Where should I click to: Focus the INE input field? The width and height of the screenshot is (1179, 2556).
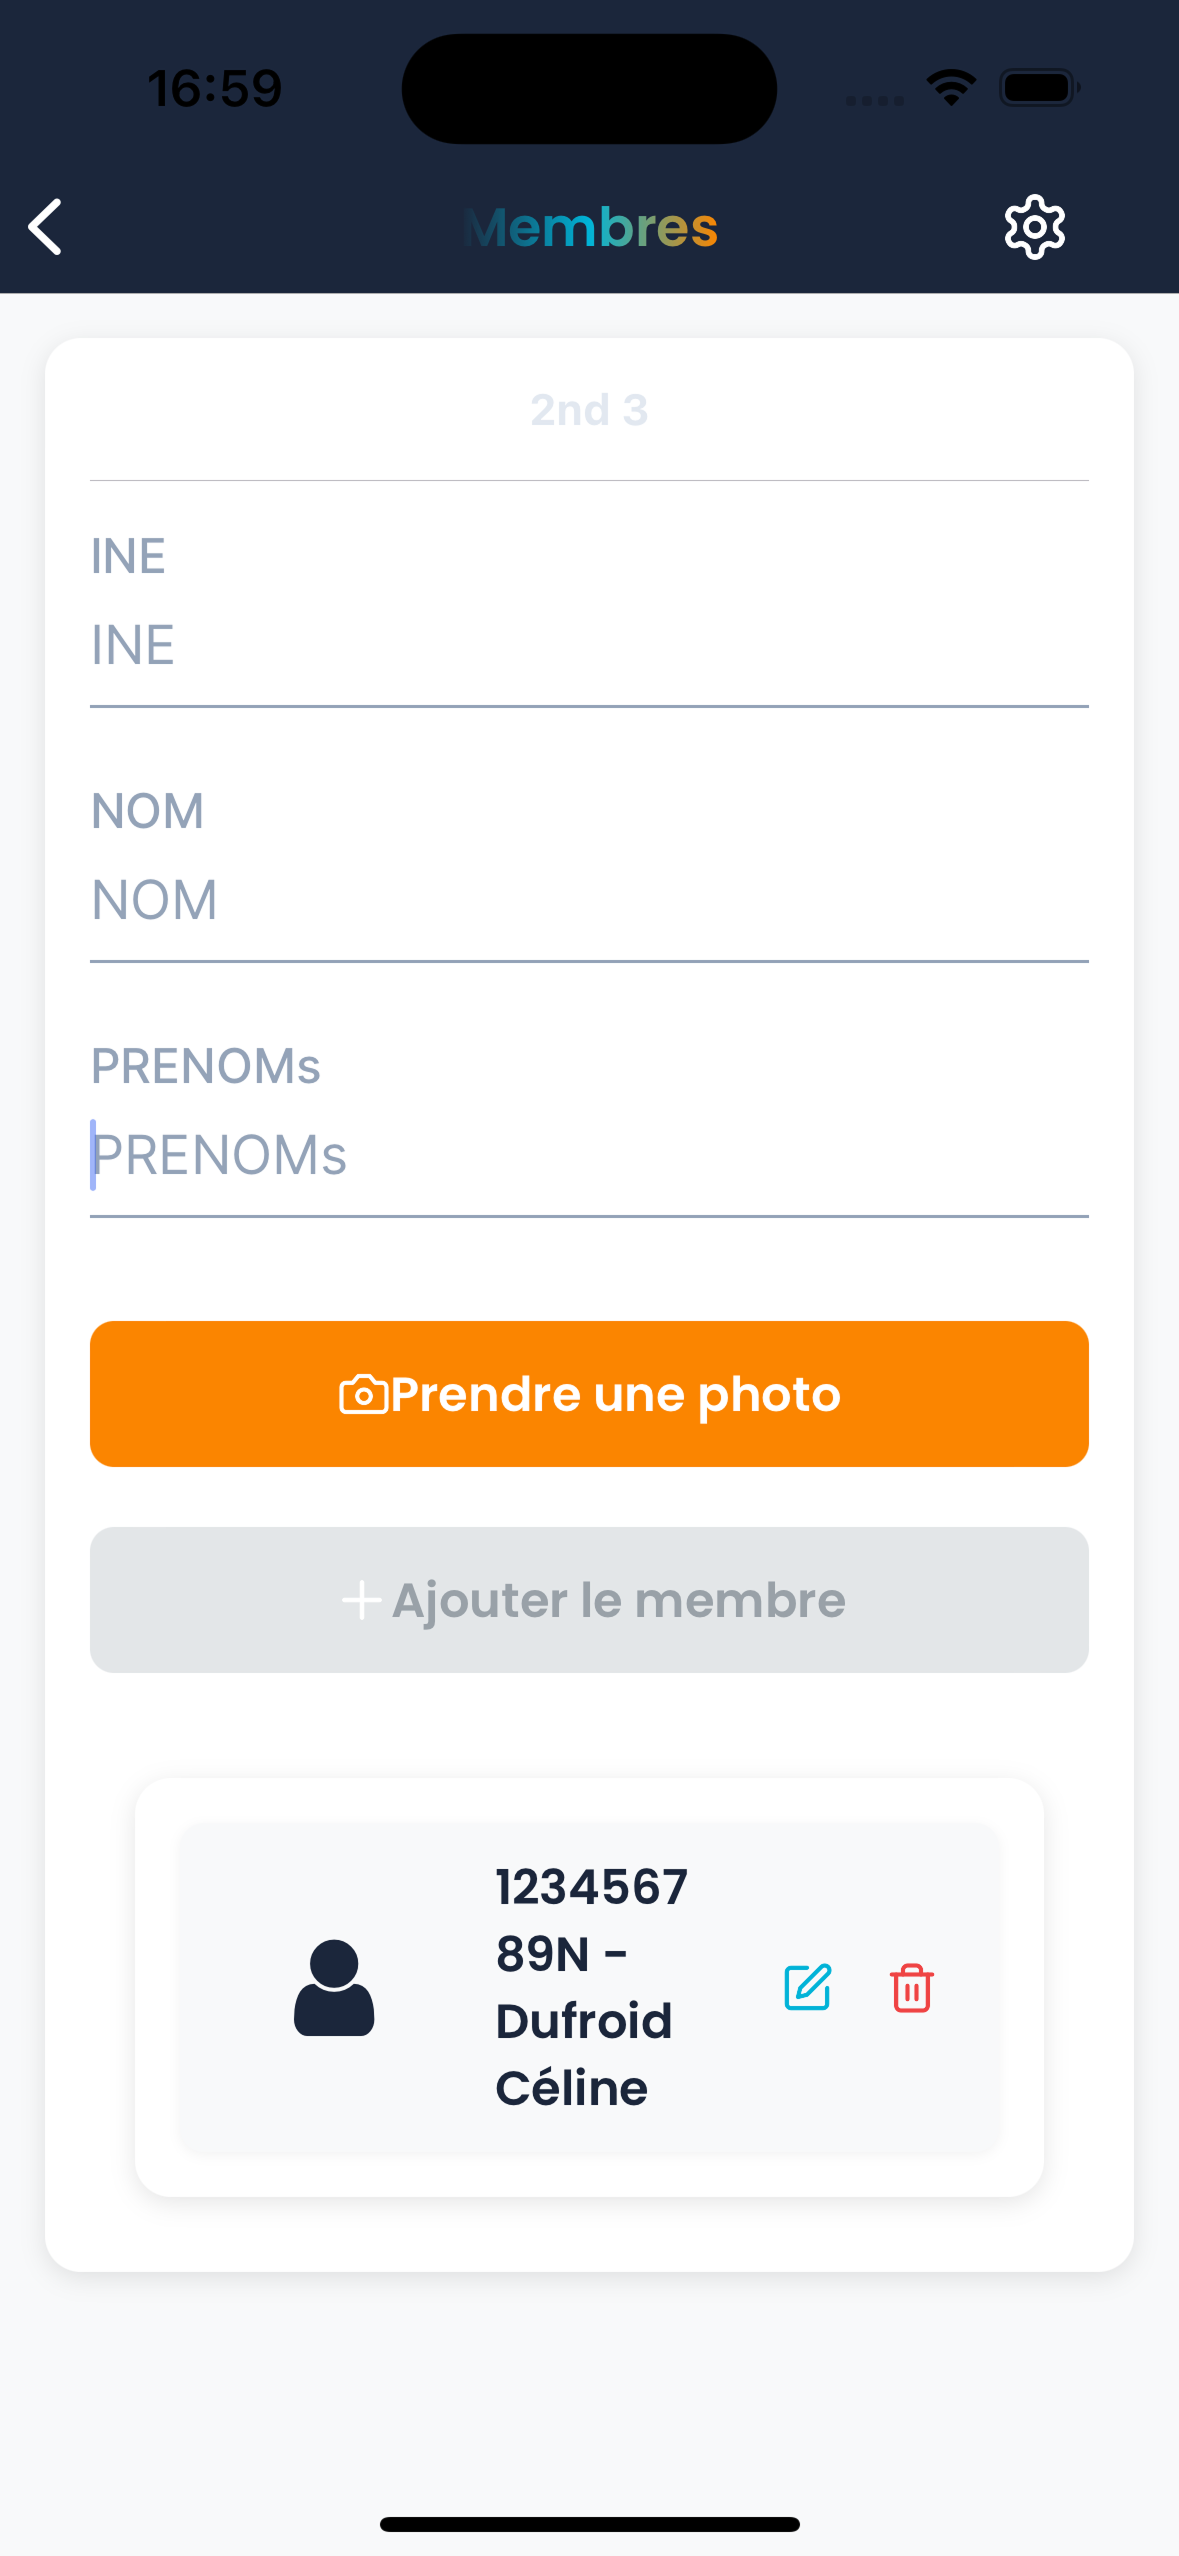pyautogui.click(x=589, y=645)
